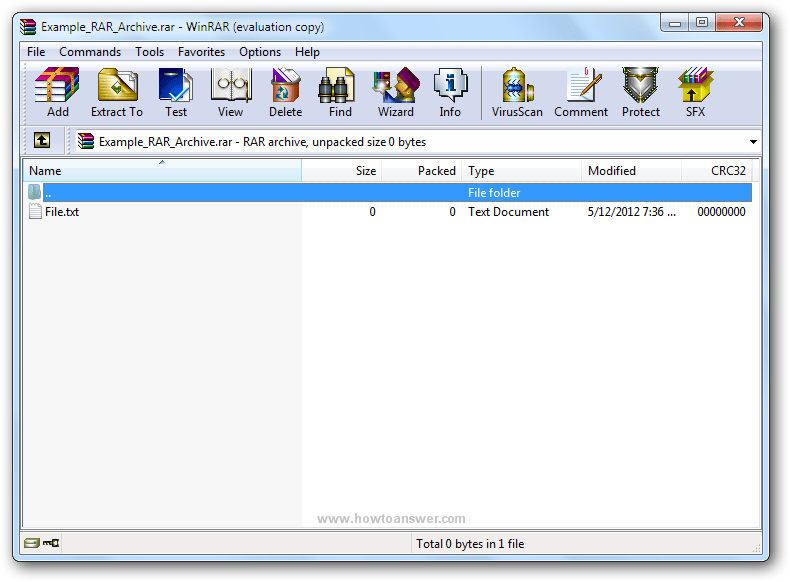Open the Find binoculars tool
This screenshot has height=582, width=790.
(x=340, y=93)
